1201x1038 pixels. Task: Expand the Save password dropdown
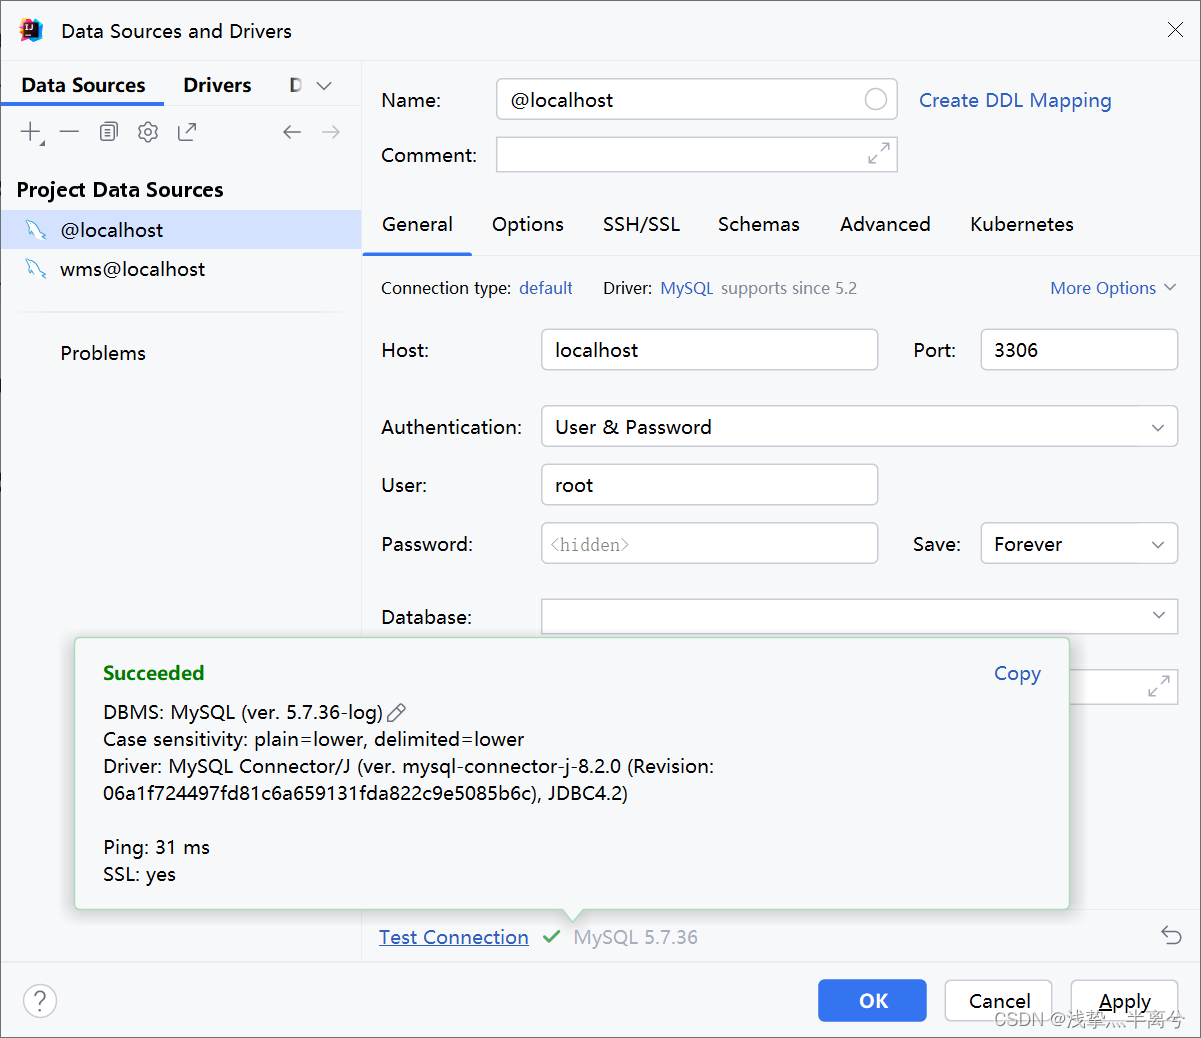[1078, 544]
